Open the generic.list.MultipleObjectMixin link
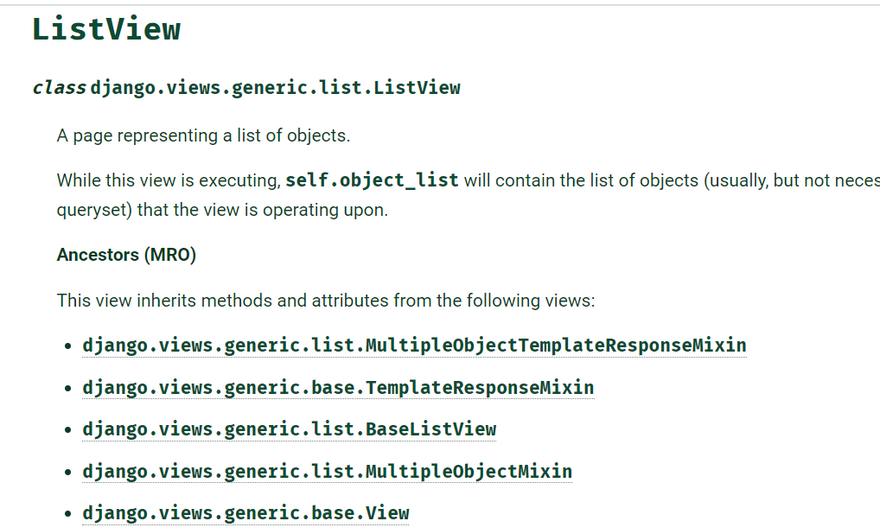Screen dimensions: 880x532 point(327,472)
